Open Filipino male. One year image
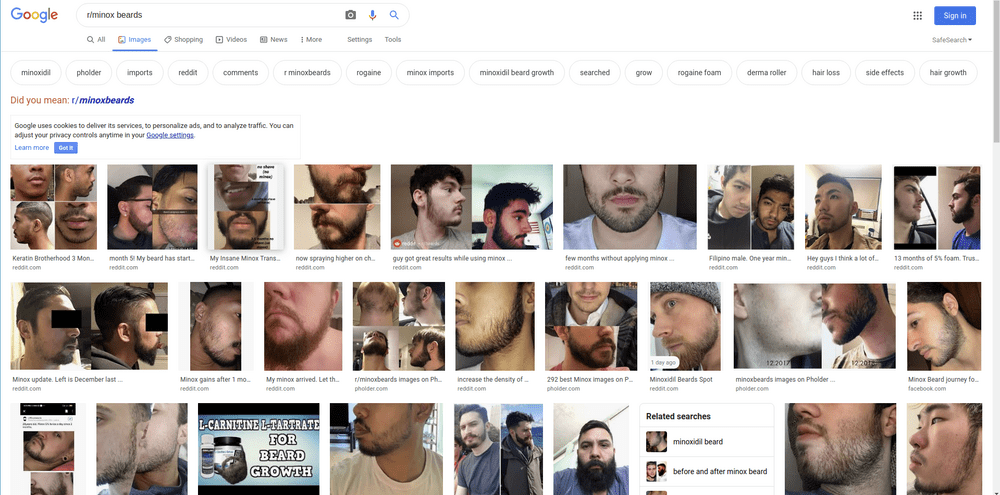Viewport: 1000px width, 495px height. pos(751,207)
